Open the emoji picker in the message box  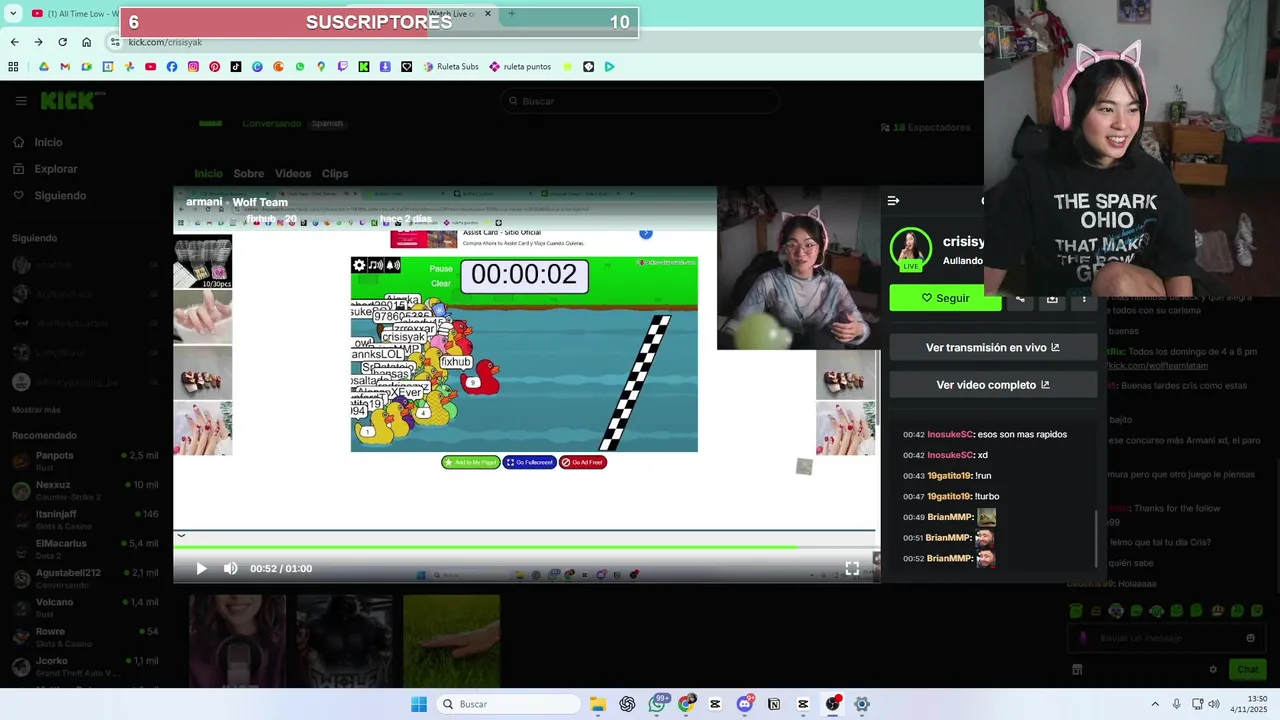[1250, 638]
